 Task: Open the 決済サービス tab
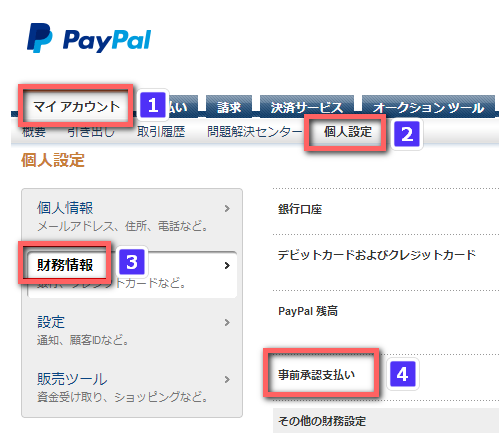(307, 107)
